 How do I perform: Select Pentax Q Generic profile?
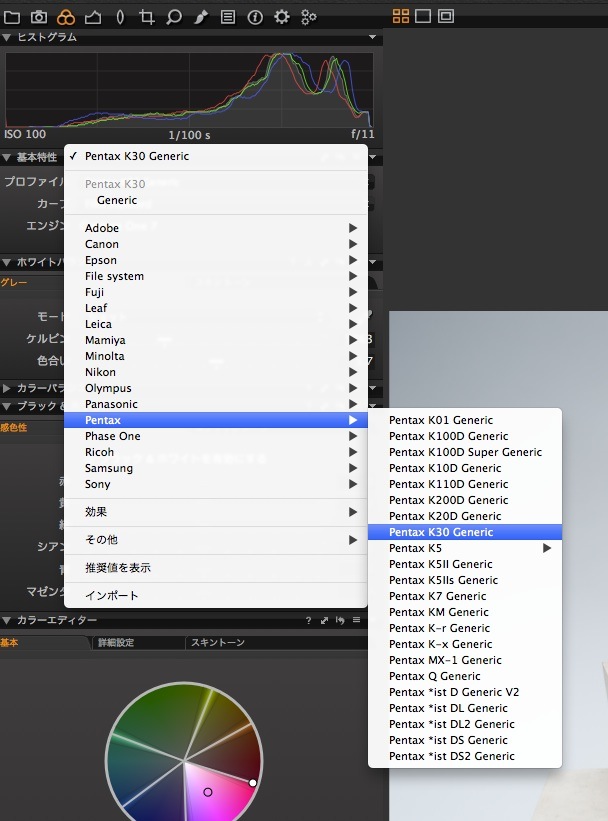(465, 676)
